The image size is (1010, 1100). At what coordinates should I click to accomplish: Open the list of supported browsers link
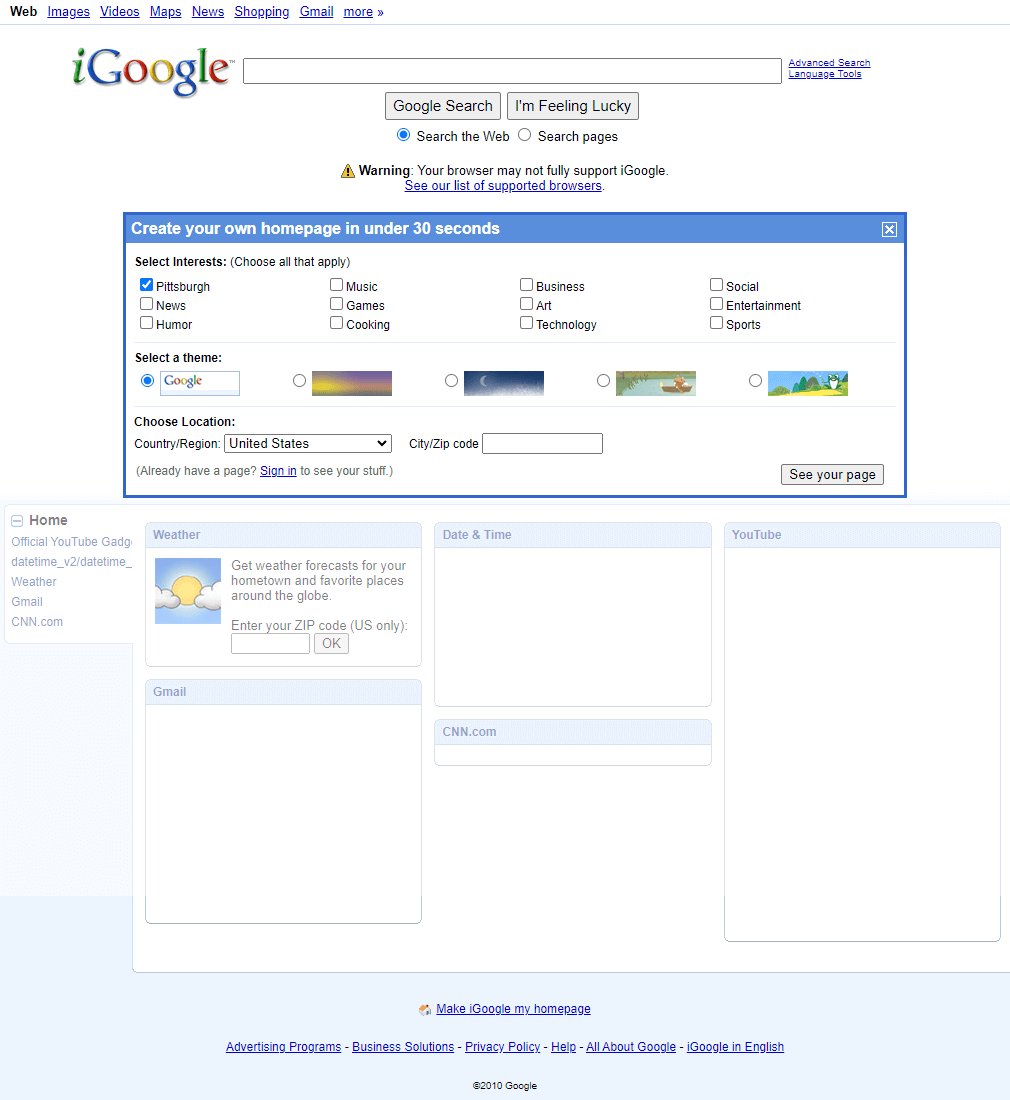[x=503, y=185]
